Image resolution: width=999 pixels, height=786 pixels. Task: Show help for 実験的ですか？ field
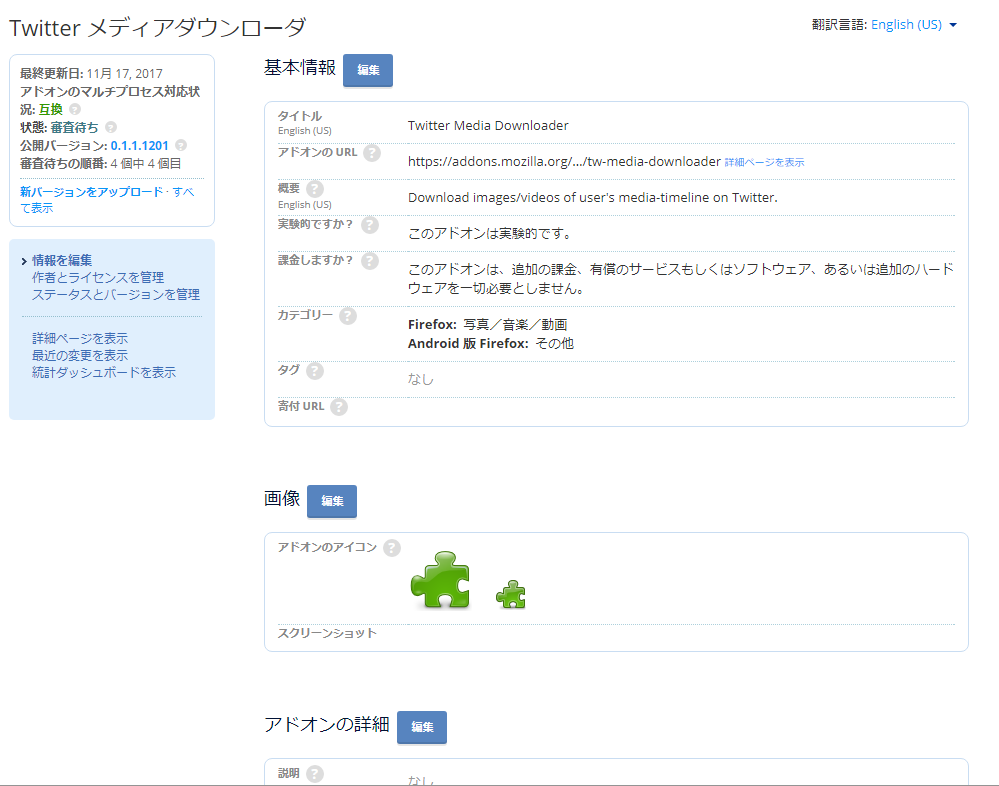click(x=370, y=225)
